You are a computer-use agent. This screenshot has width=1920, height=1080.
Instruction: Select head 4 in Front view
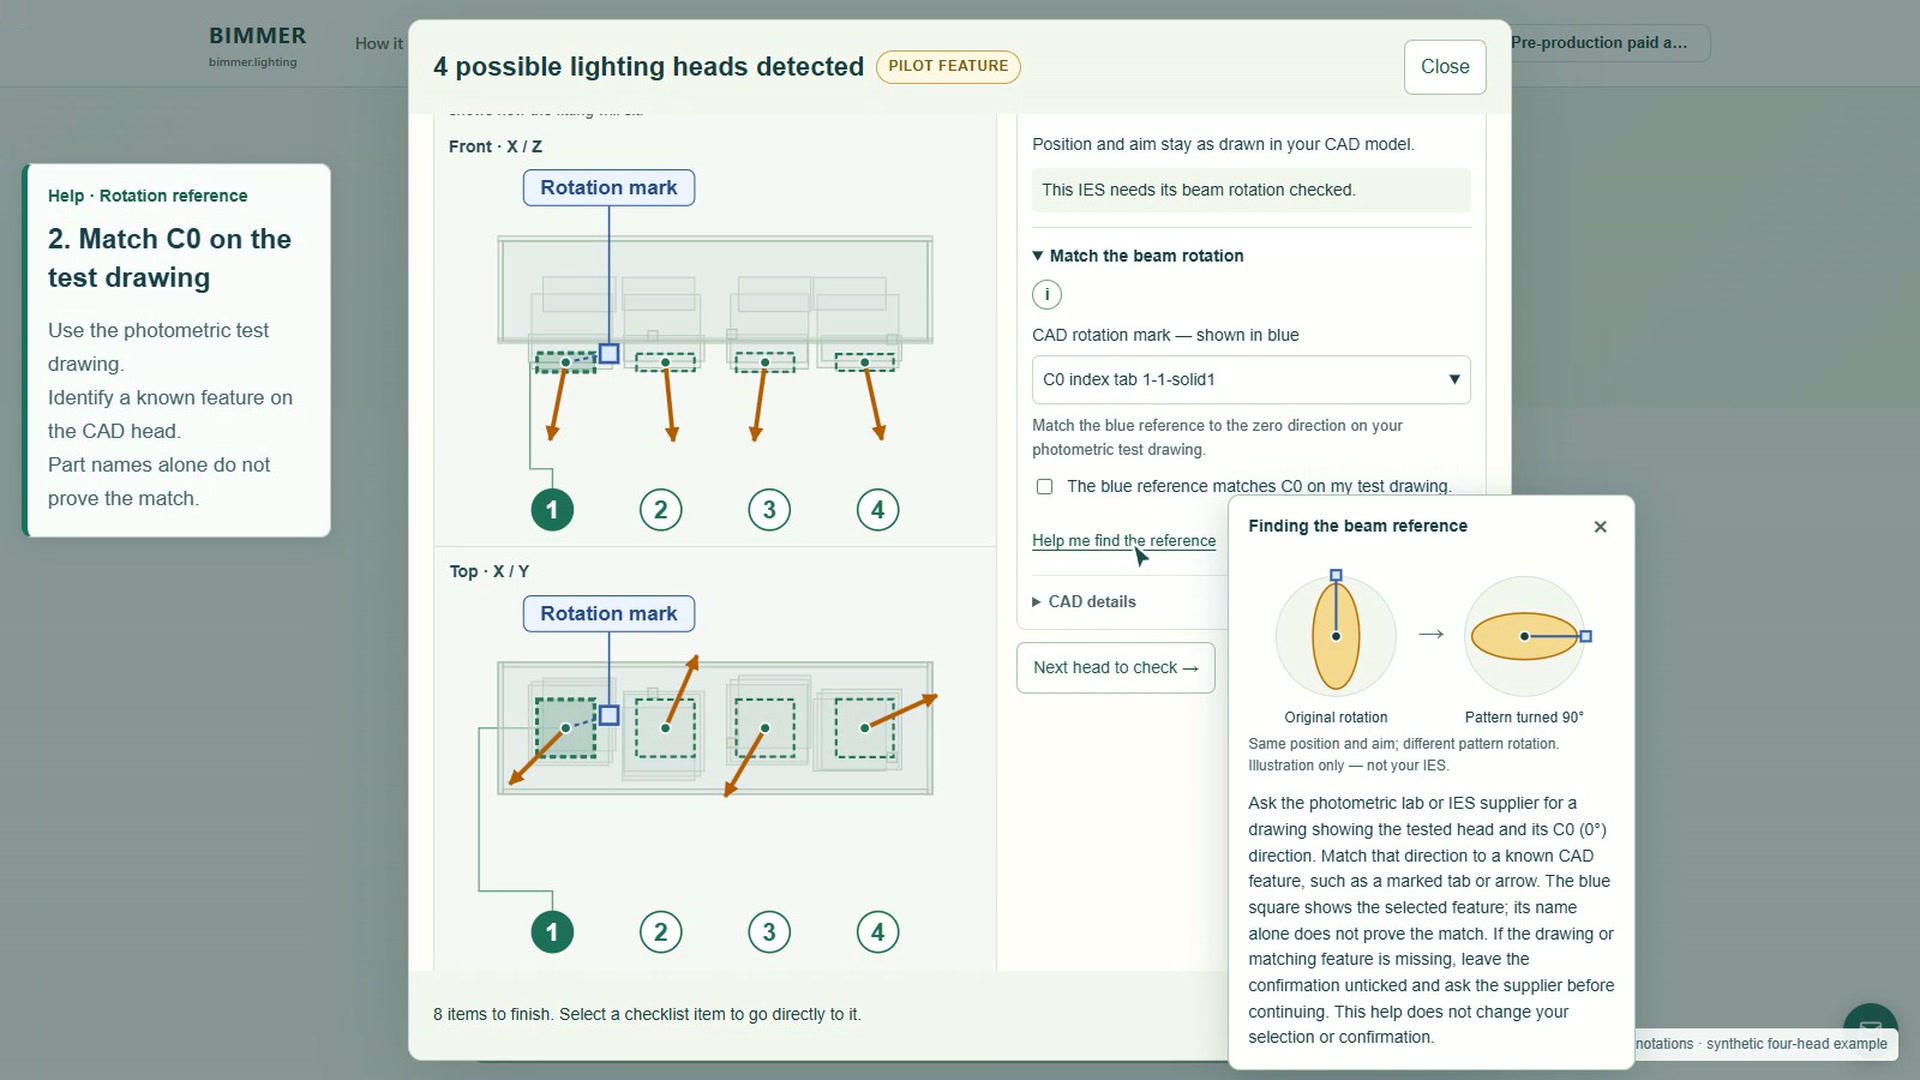click(878, 510)
